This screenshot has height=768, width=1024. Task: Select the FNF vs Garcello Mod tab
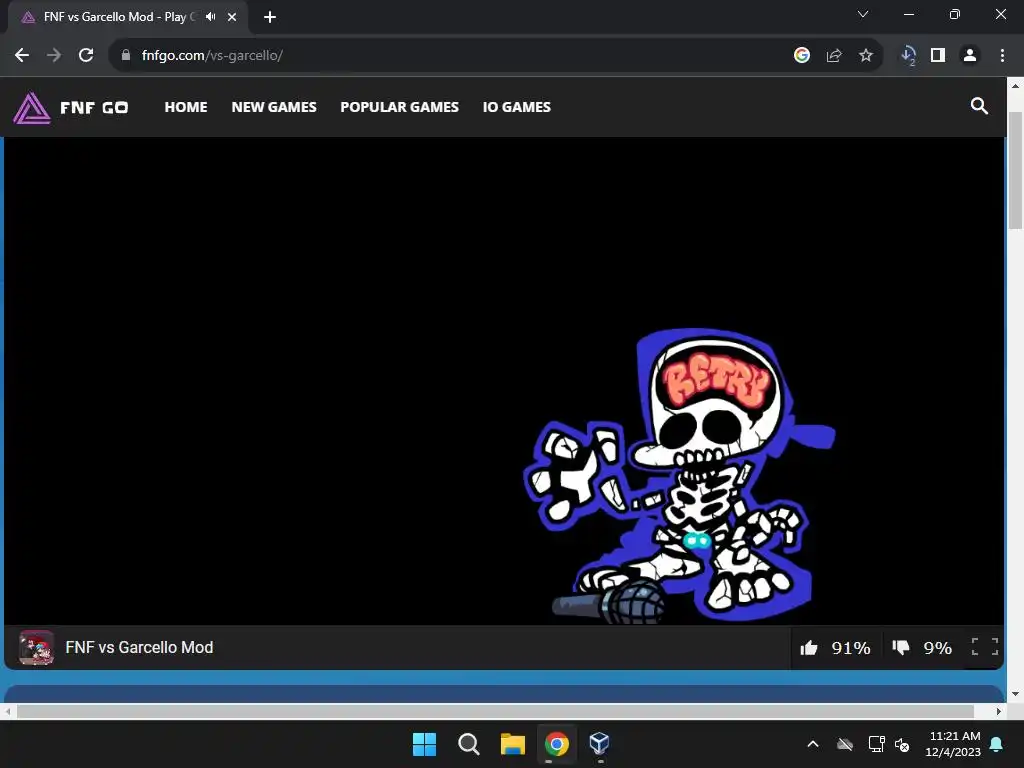click(127, 17)
